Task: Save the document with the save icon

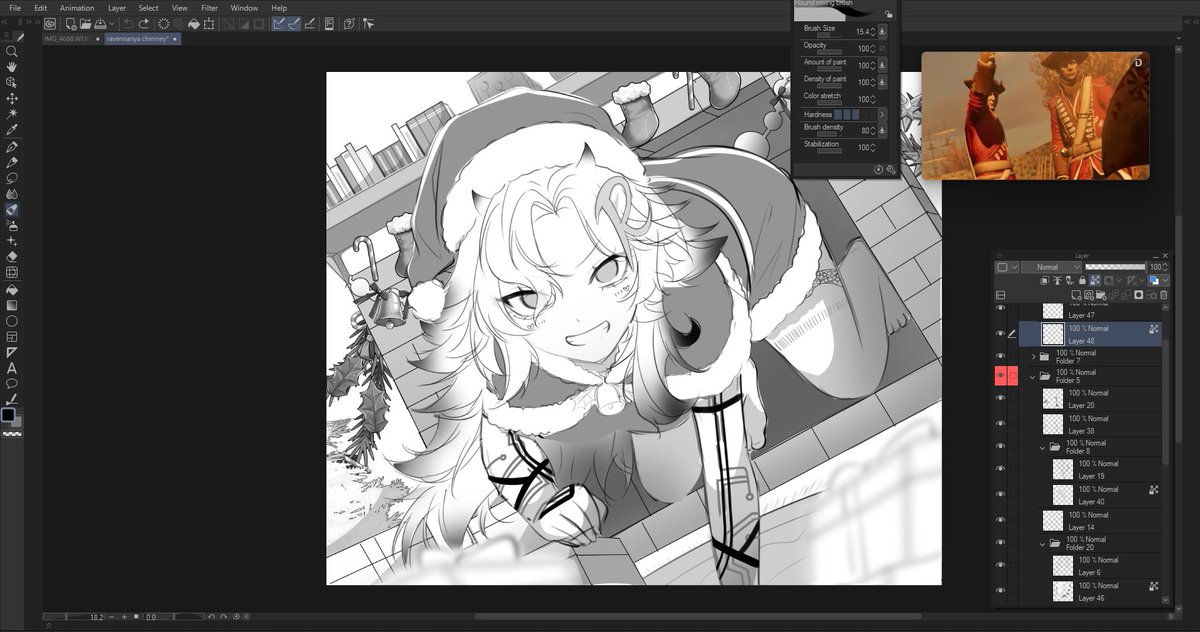Action: [100, 23]
